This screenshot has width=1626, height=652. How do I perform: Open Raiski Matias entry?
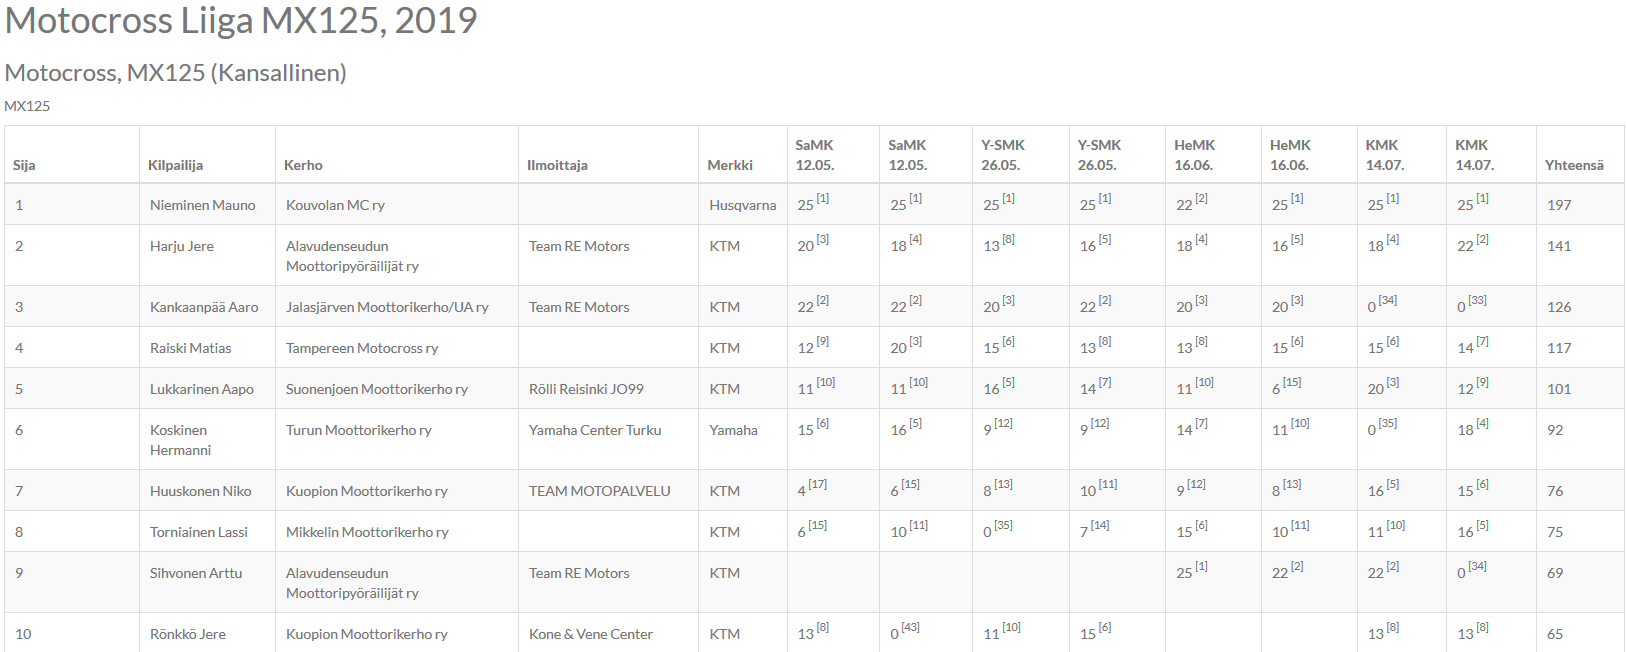(190, 348)
